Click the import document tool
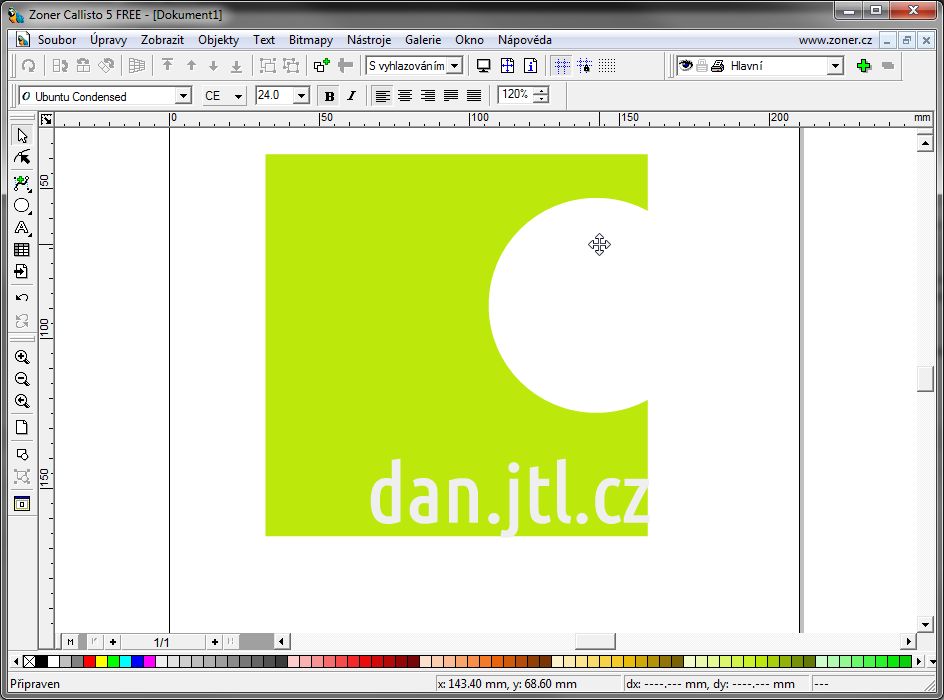Viewport: 944px width, 700px height. coord(22,271)
